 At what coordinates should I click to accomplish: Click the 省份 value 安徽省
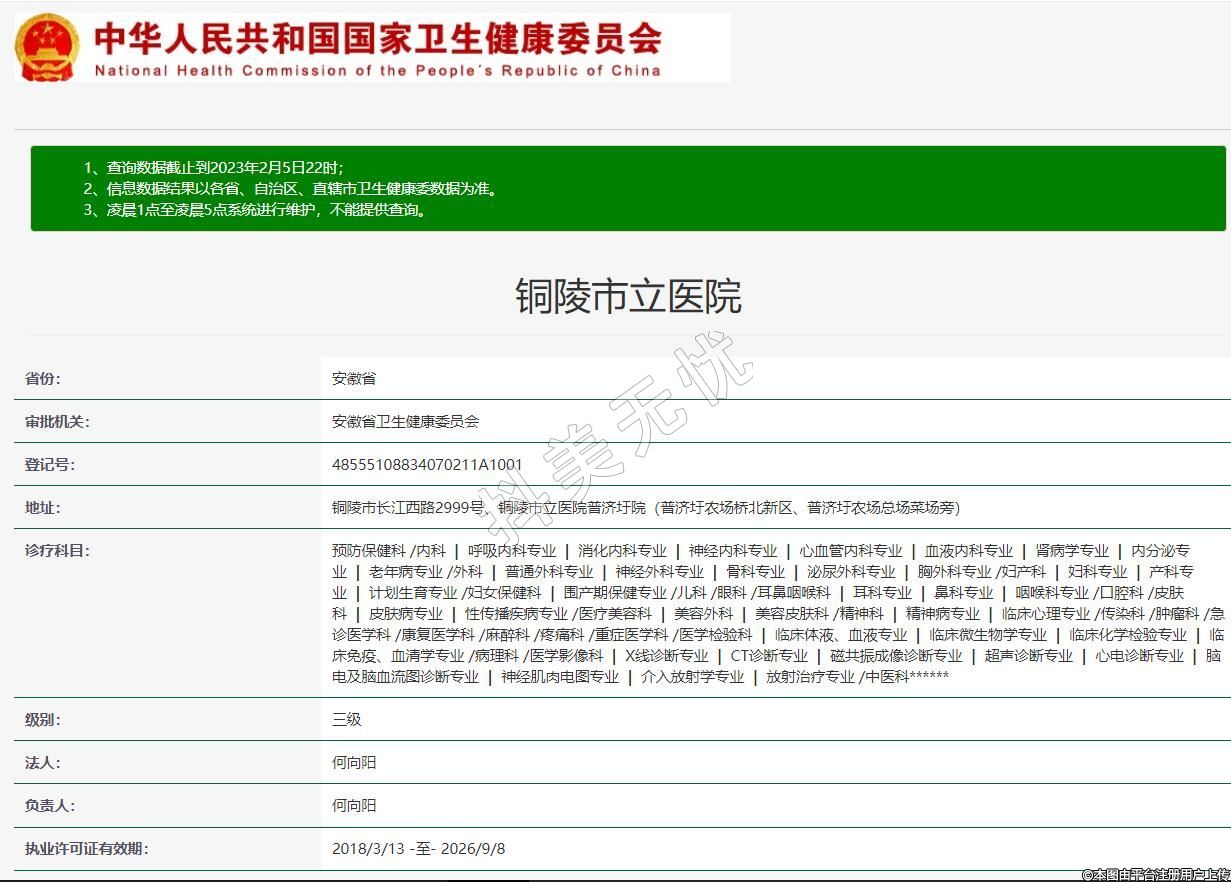coord(354,379)
